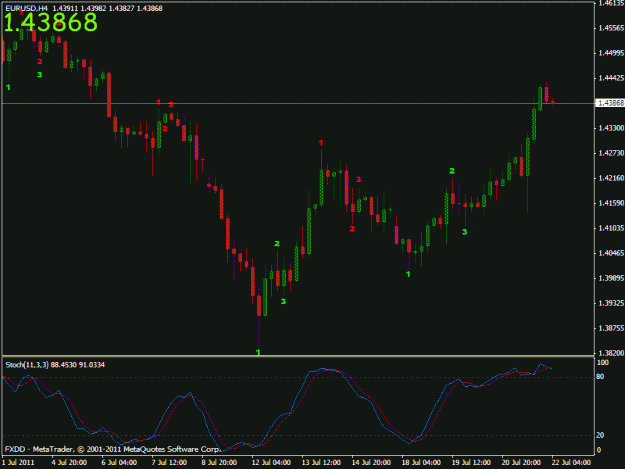The height and width of the screenshot is (469, 625).
Task: Click the 1.43300 price axis label
Action: click(611, 128)
